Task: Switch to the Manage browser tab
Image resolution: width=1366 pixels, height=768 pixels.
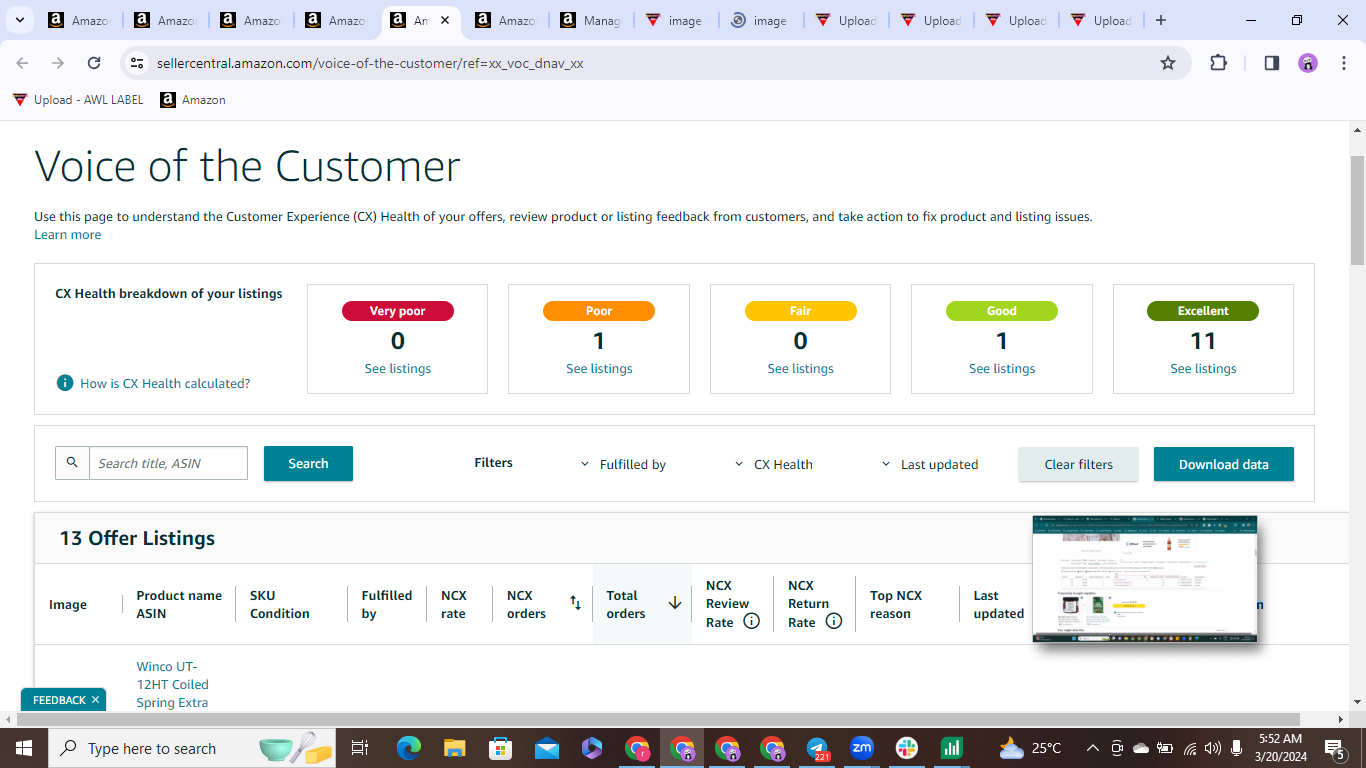Action: (x=591, y=20)
